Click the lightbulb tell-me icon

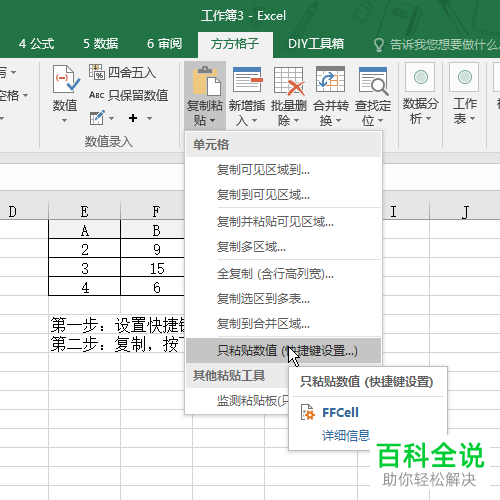(x=379, y=45)
